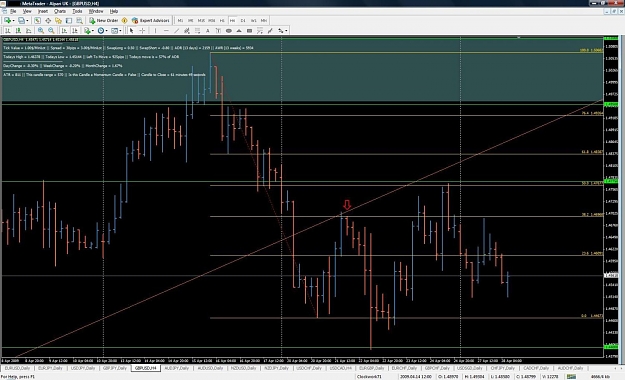Select Line Chart display icon
Screen dimensions: 625x380
28,30
